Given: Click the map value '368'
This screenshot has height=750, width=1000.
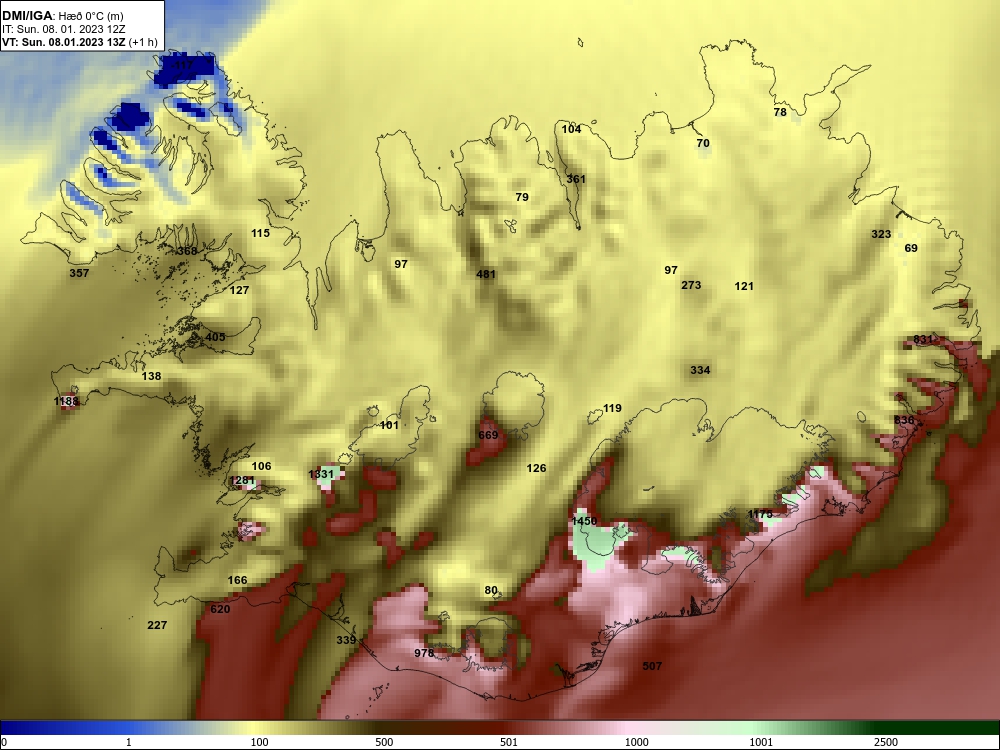Looking at the screenshot, I should pyautogui.click(x=187, y=251).
